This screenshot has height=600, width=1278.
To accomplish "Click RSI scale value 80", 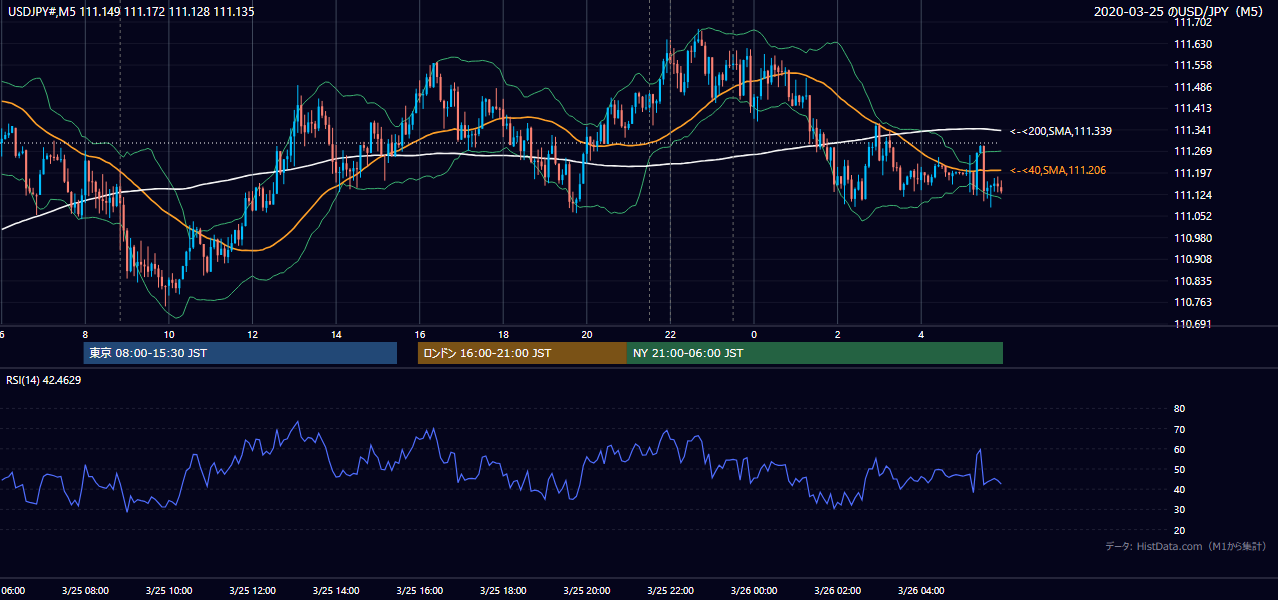I will pos(1179,409).
